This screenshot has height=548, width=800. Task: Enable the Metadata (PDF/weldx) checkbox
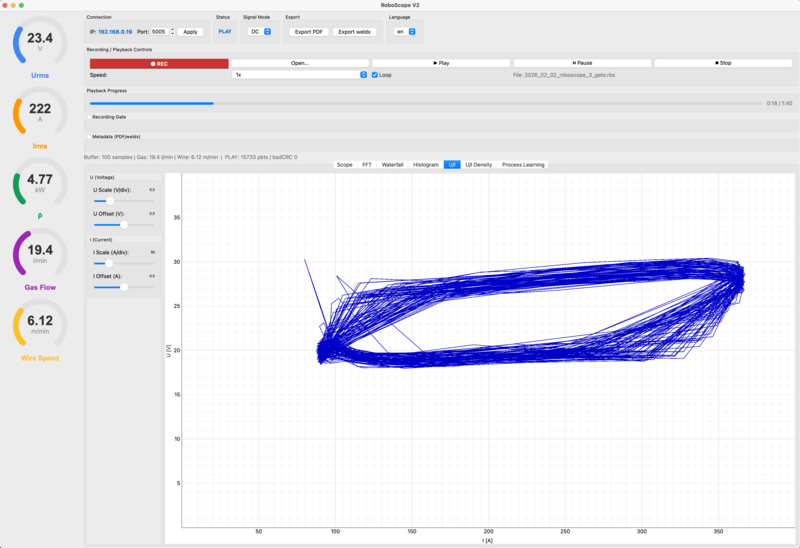click(87, 137)
